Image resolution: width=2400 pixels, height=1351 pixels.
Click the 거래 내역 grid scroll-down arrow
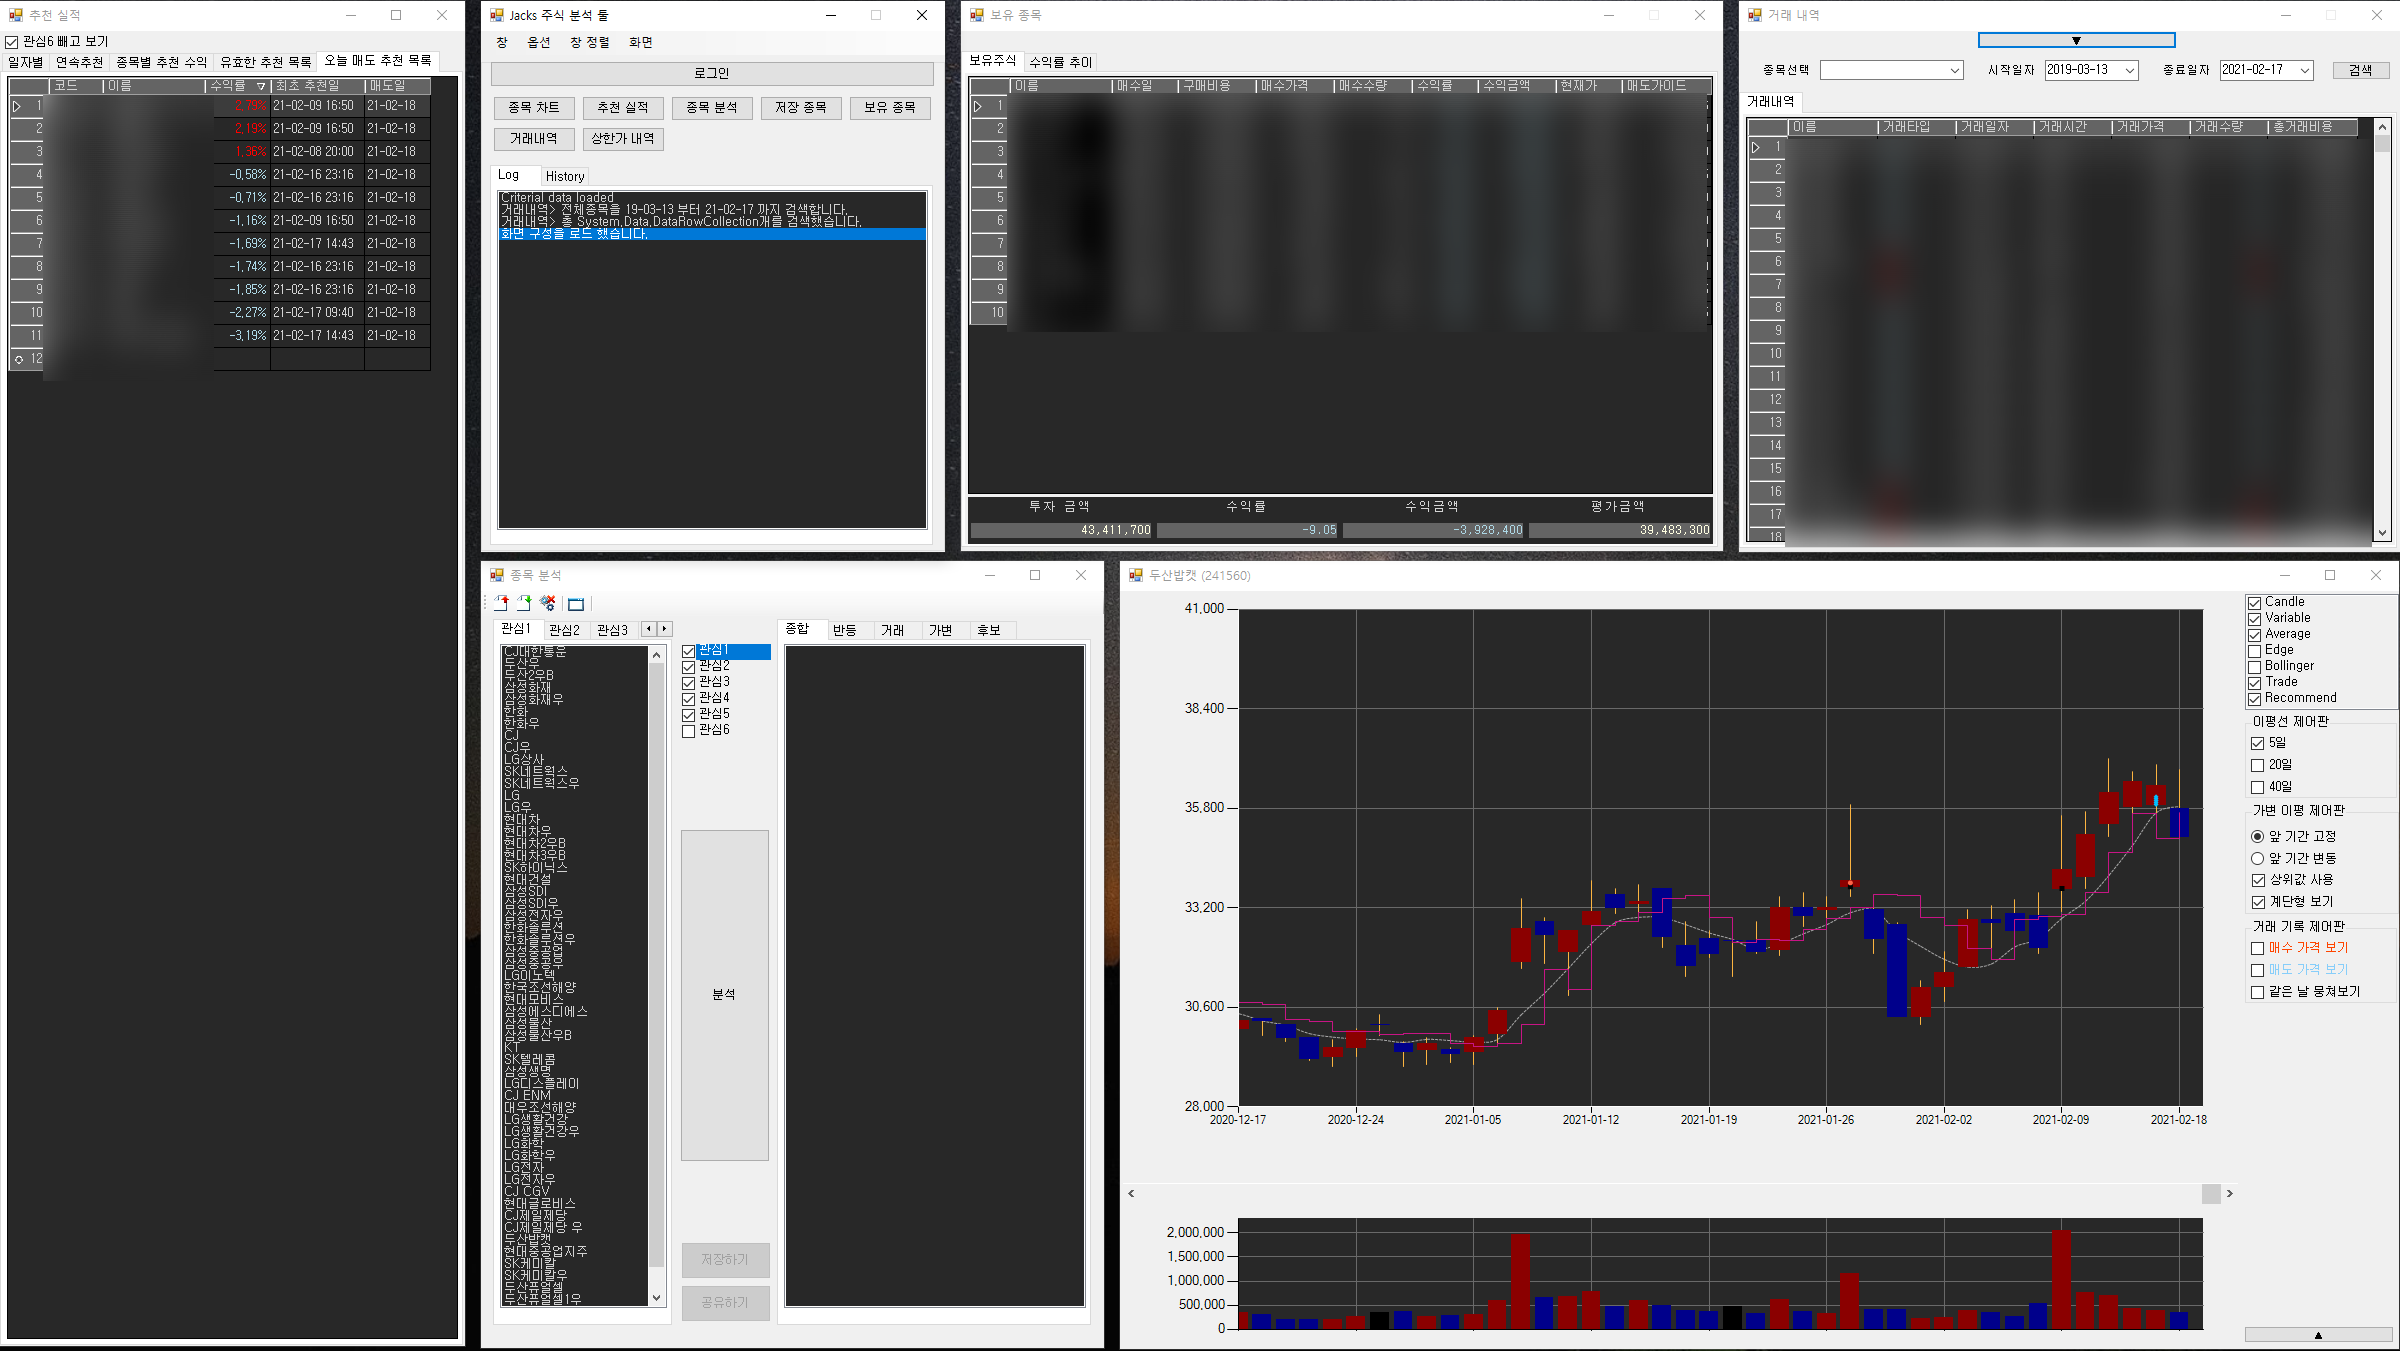click(2382, 533)
